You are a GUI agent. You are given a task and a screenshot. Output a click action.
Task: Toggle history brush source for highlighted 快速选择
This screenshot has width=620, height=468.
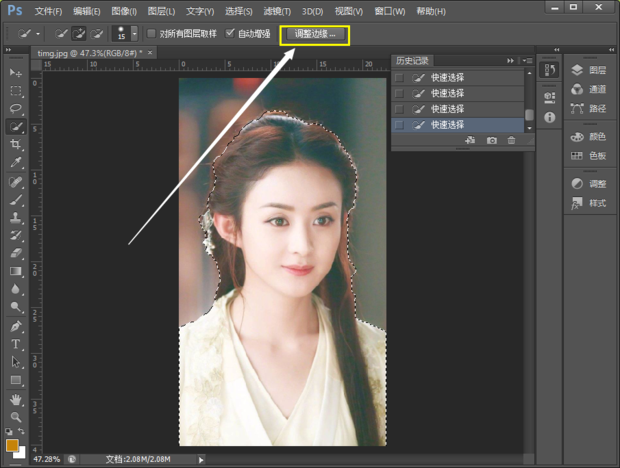tap(399, 125)
